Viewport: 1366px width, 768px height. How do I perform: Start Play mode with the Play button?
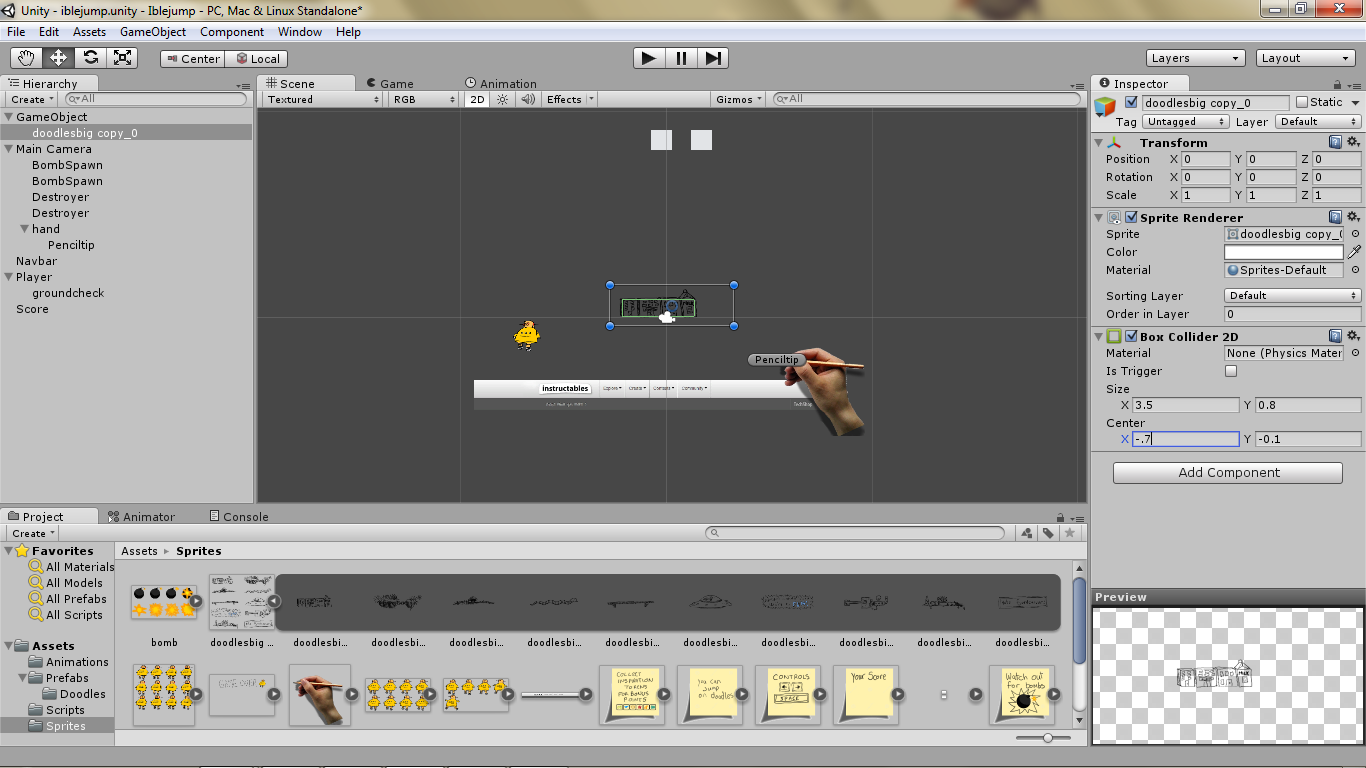tap(649, 58)
